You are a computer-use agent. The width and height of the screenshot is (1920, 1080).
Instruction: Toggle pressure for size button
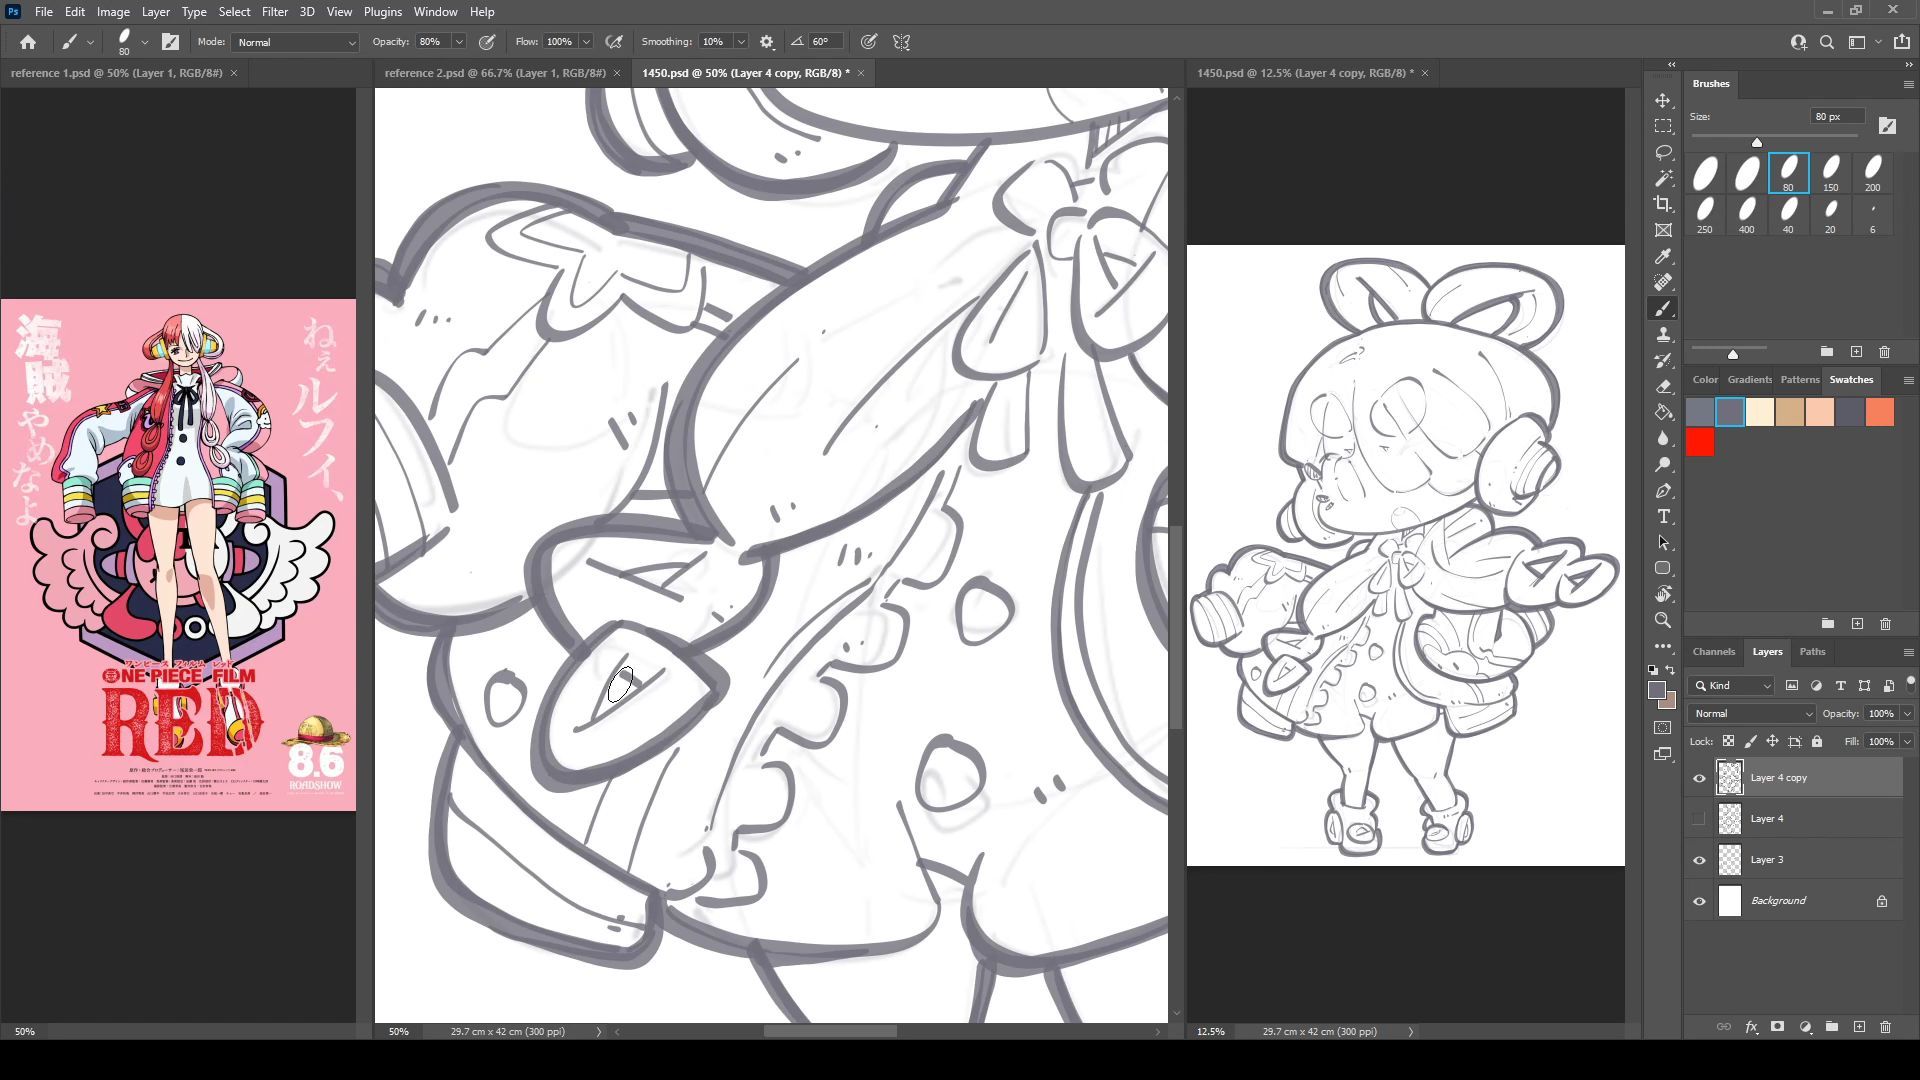(869, 42)
